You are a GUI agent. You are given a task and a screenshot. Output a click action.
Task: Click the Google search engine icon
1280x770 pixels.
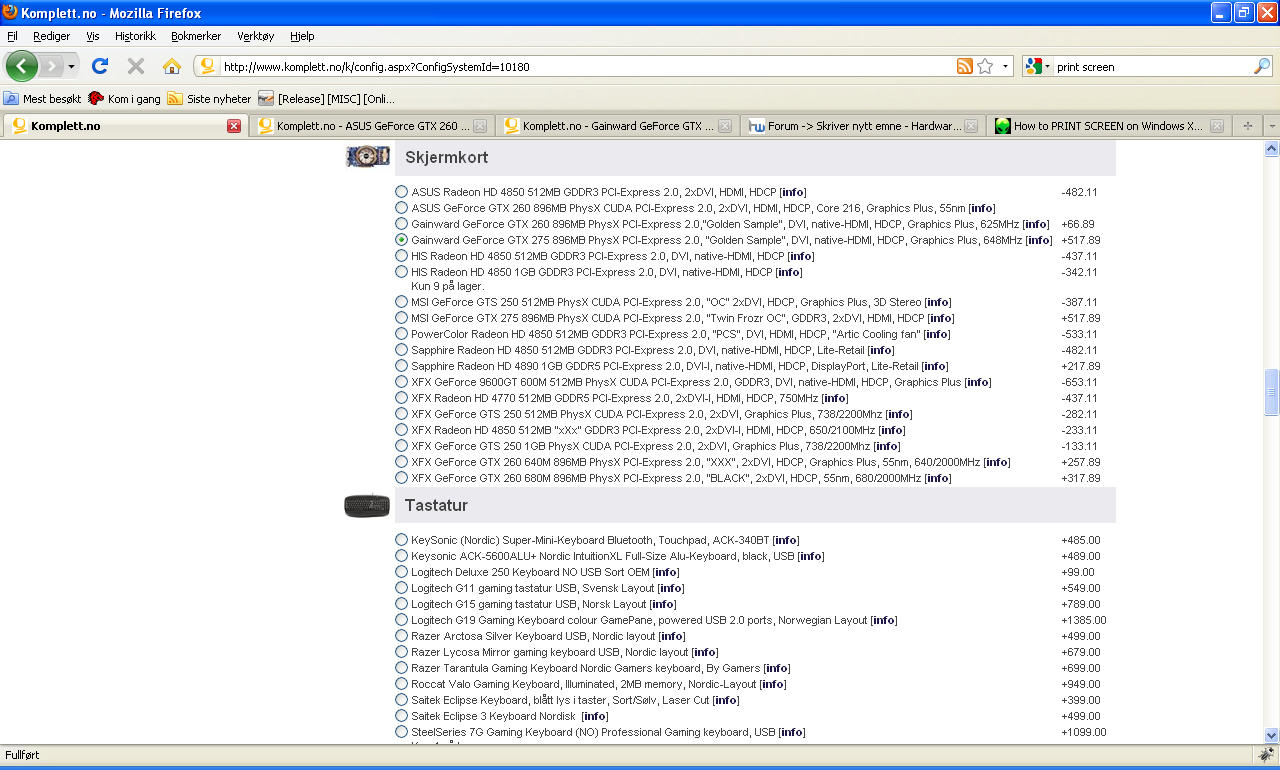point(1034,66)
